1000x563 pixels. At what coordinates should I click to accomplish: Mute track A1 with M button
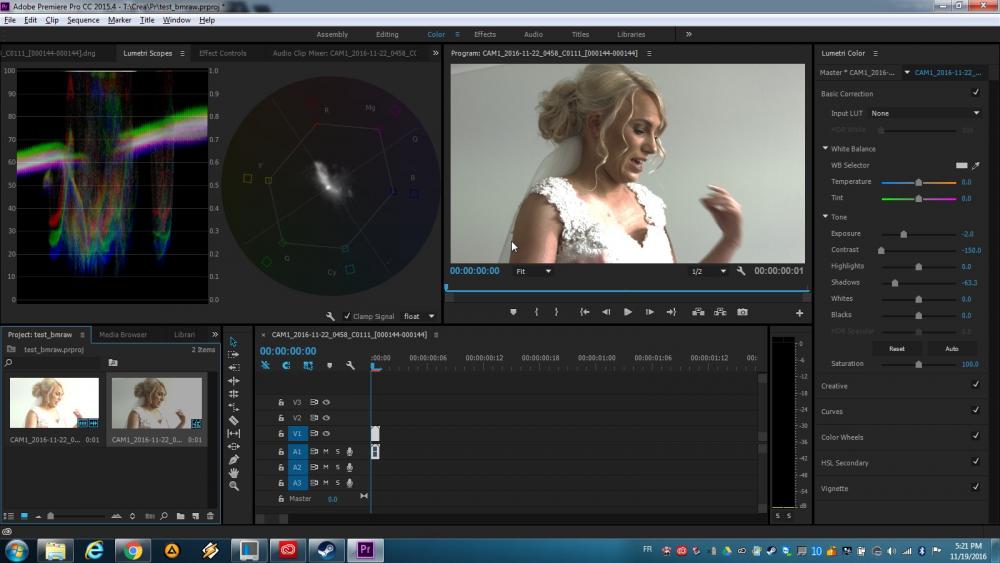(x=325, y=451)
